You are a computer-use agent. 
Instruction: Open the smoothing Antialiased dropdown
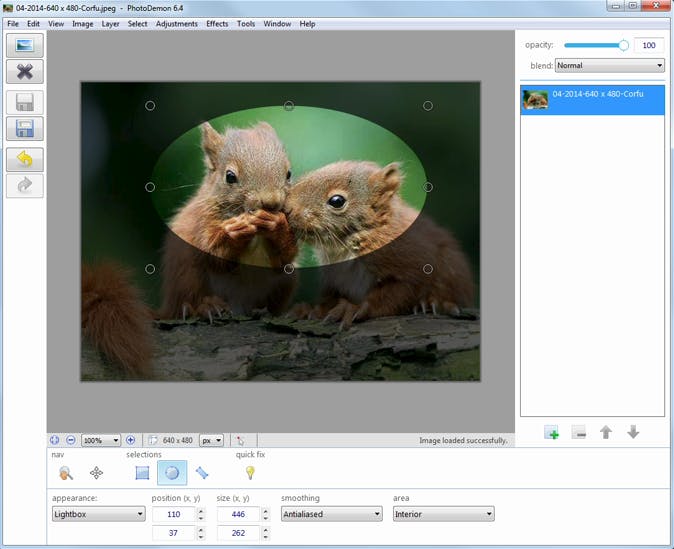coord(331,514)
